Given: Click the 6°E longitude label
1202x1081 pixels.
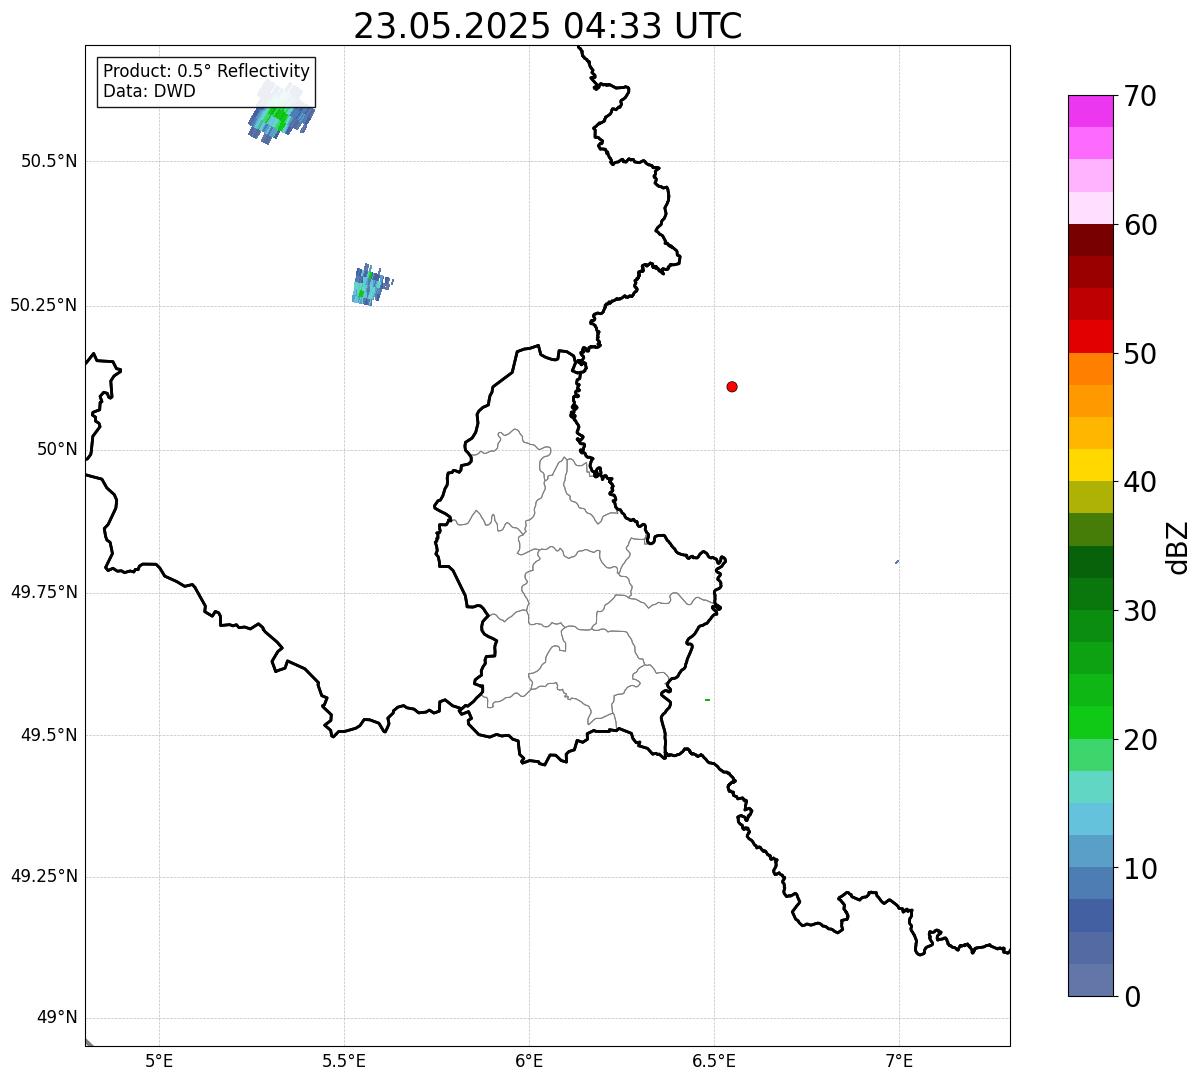Looking at the screenshot, I should click(529, 1060).
